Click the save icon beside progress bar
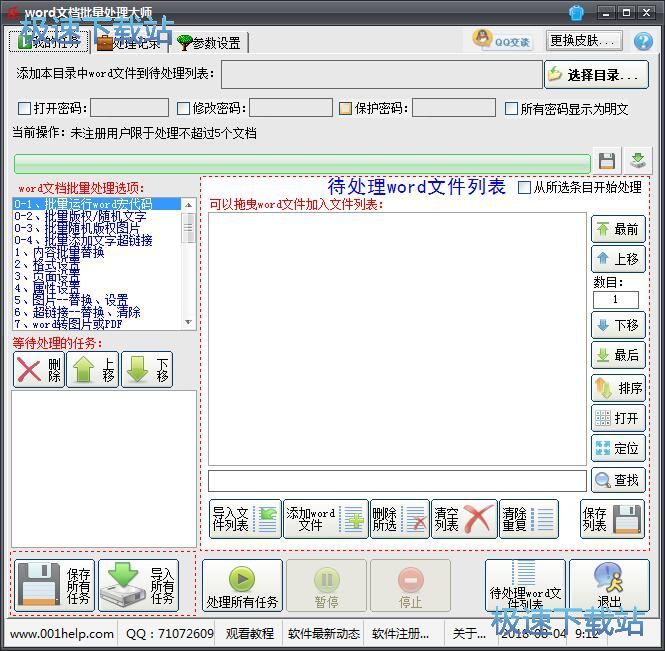The height and width of the screenshot is (651, 665). coord(607,161)
